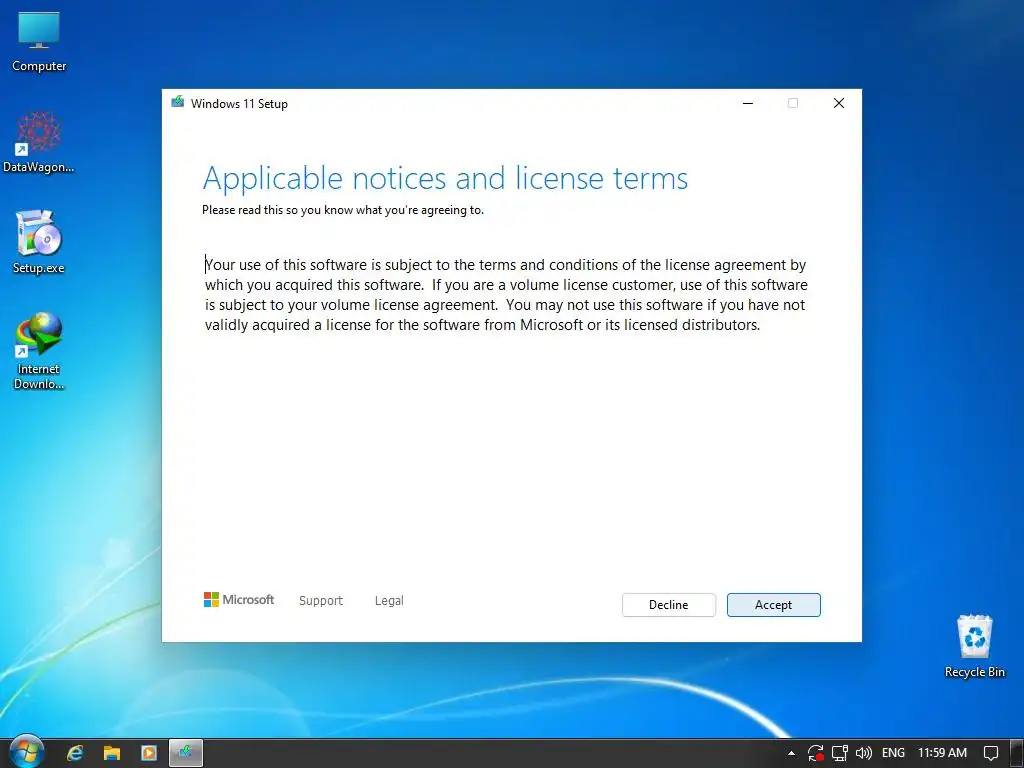Screen dimensions: 1024x768
Task: Select the Setup.exe desktop icon
Action: click(x=39, y=242)
